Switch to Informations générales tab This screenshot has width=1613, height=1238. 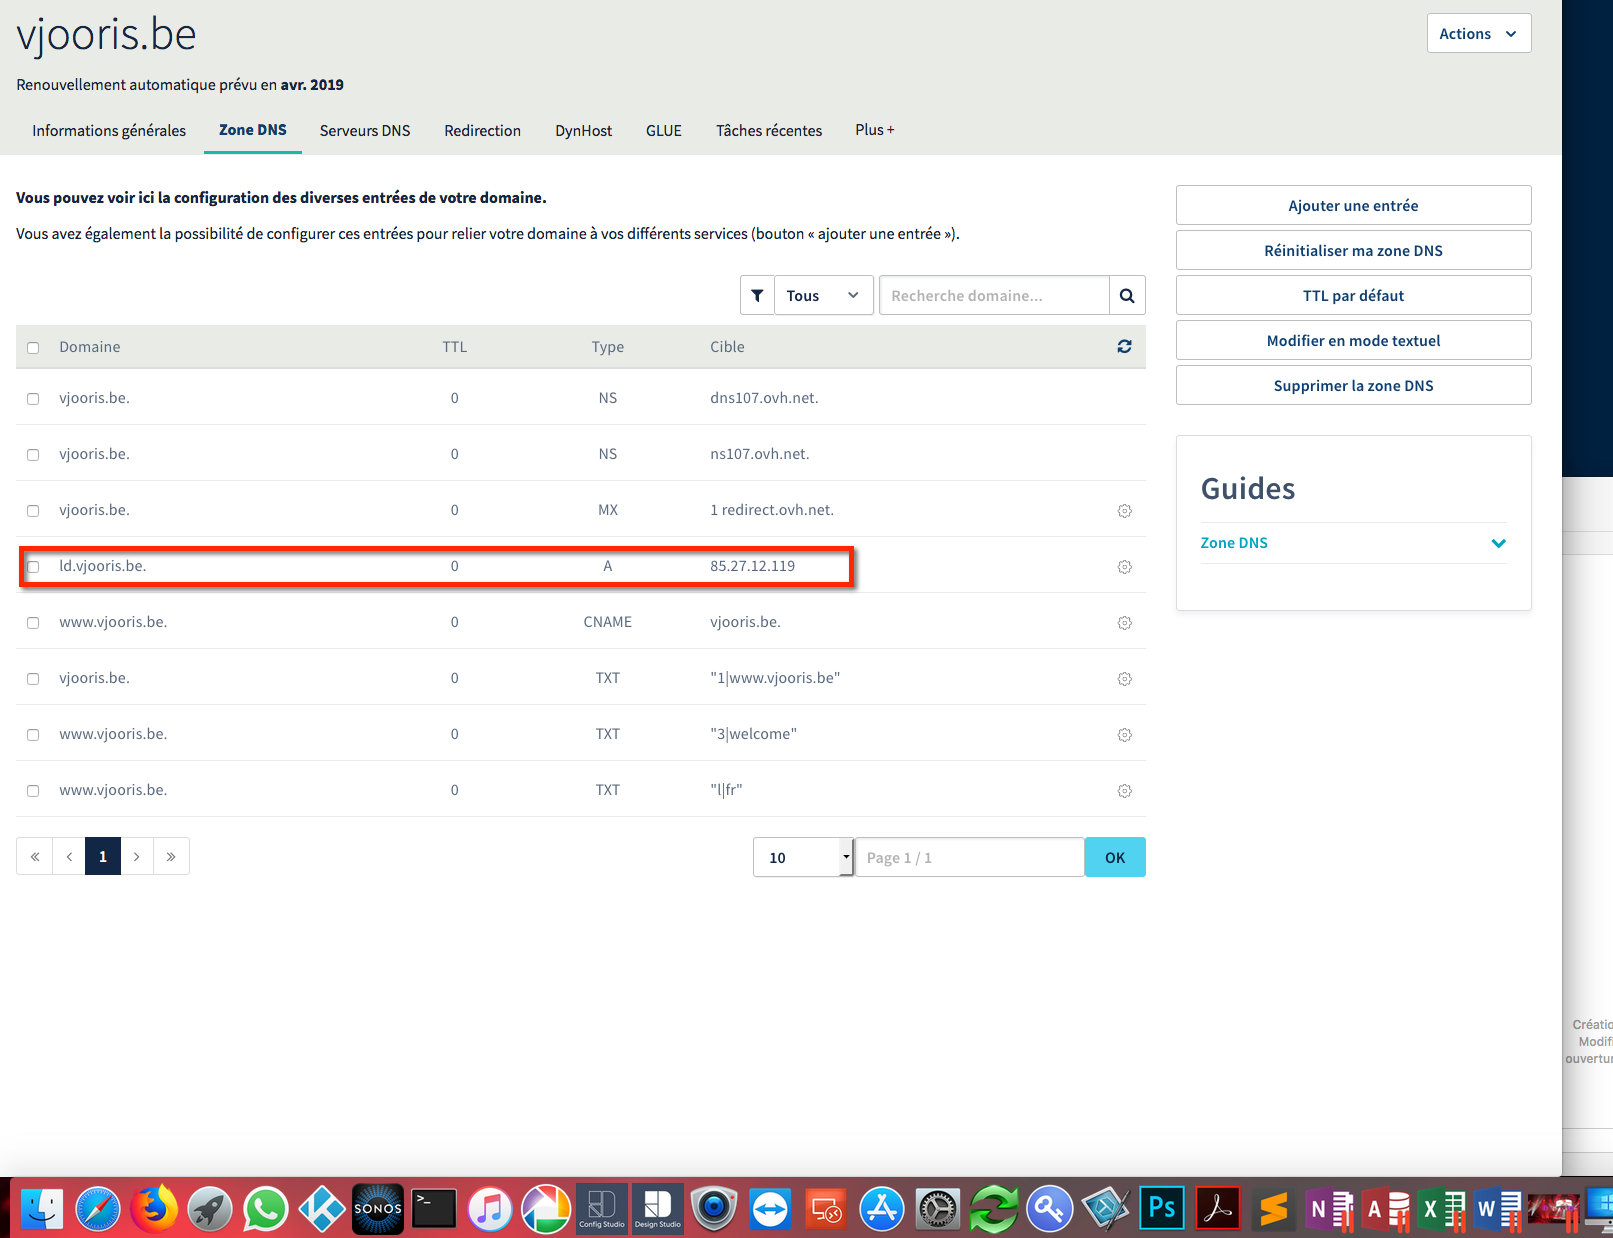(109, 130)
